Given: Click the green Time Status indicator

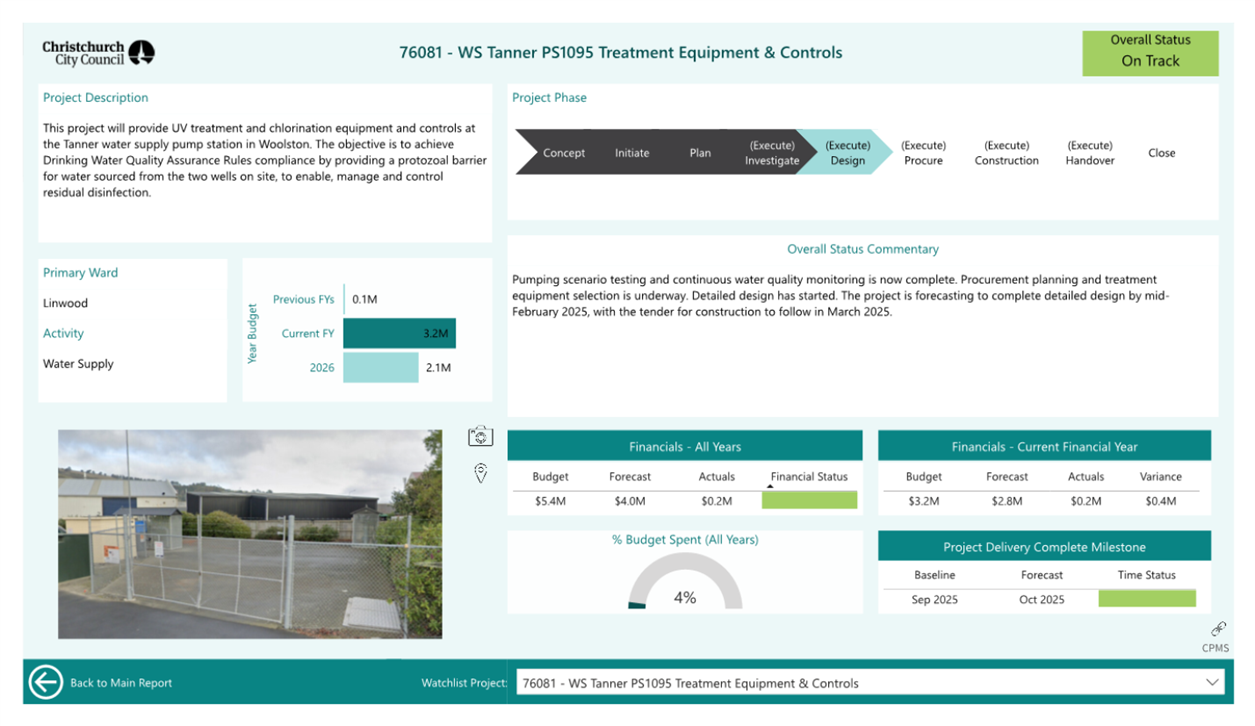Looking at the screenshot, I should click(1147, 598).
